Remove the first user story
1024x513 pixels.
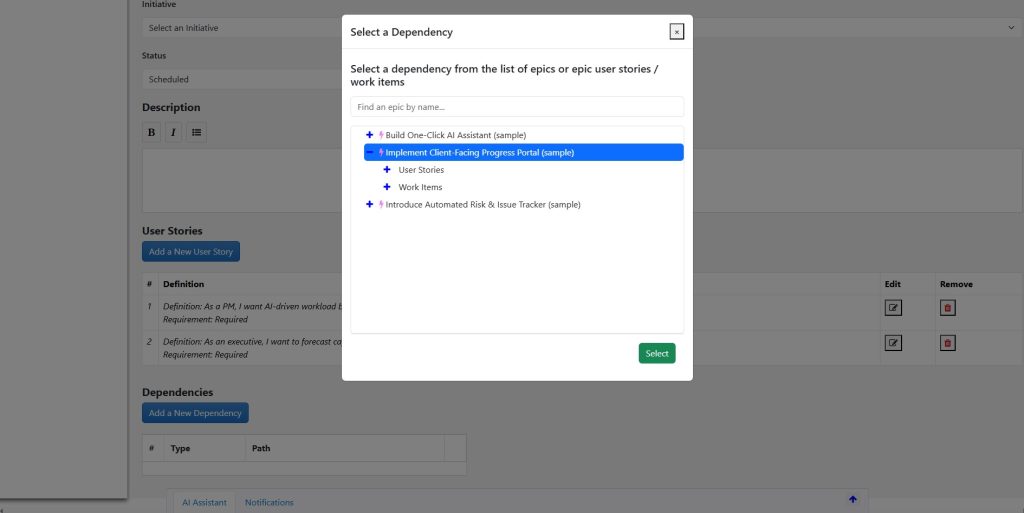tap(947, 307)
